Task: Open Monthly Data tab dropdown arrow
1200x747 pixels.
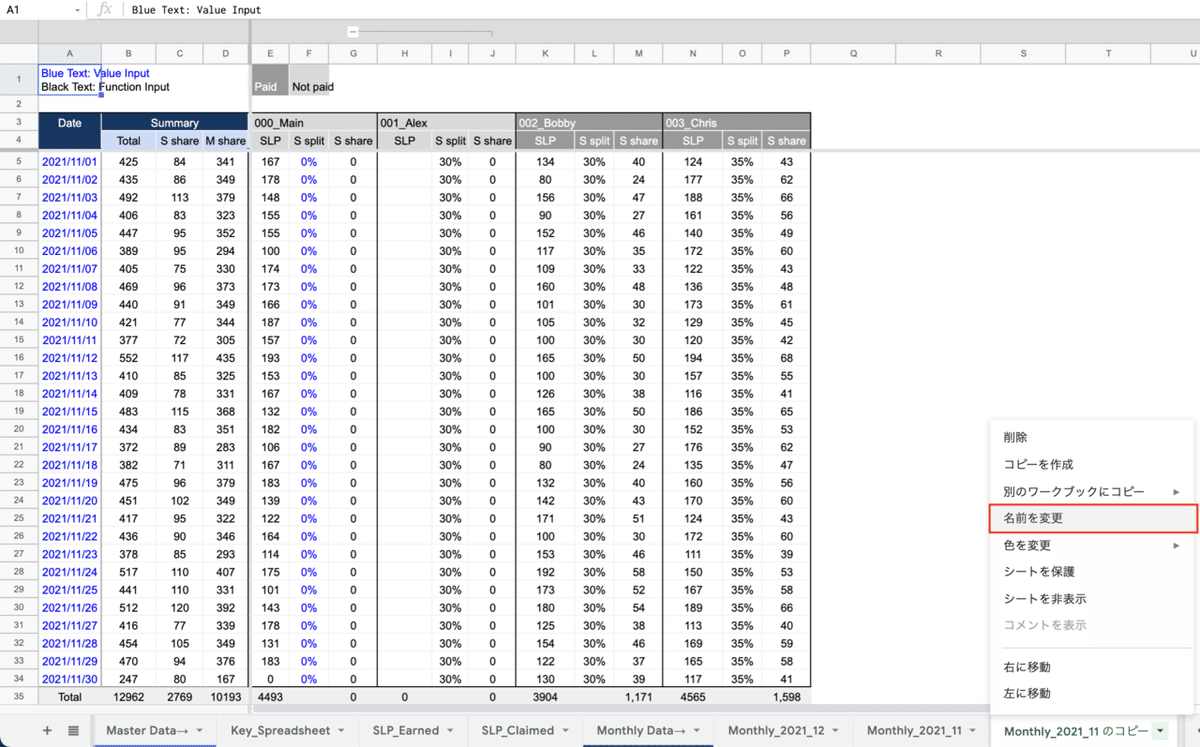Action: coord(697,731)
